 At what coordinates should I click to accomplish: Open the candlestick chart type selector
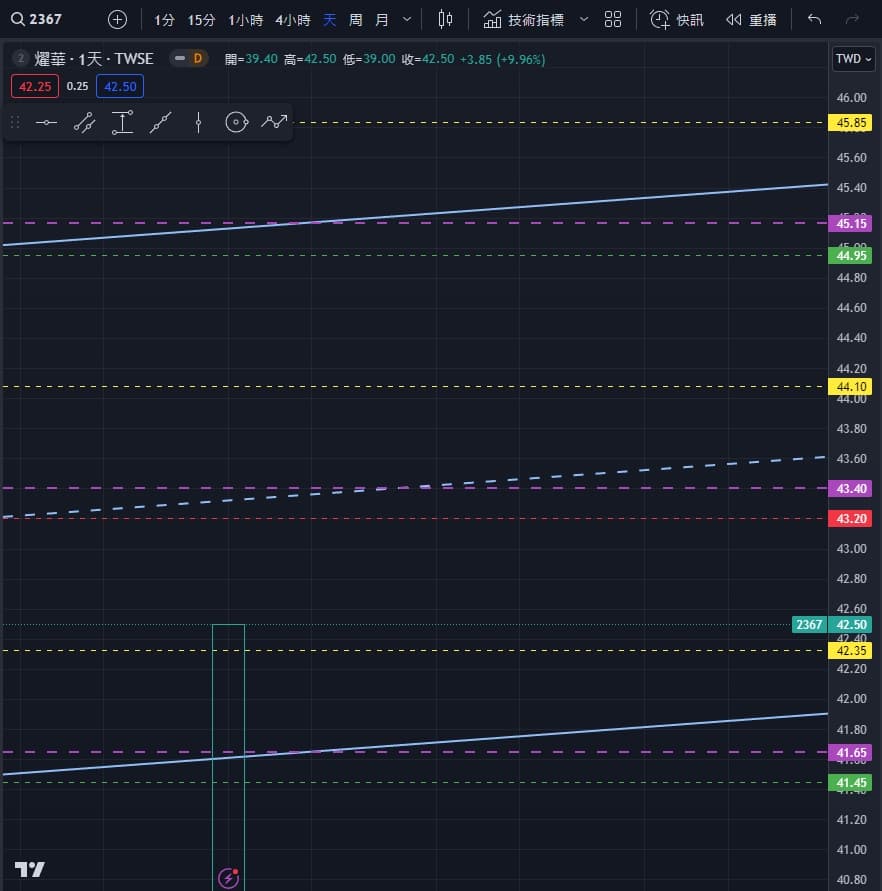click(x=446, y=19)
